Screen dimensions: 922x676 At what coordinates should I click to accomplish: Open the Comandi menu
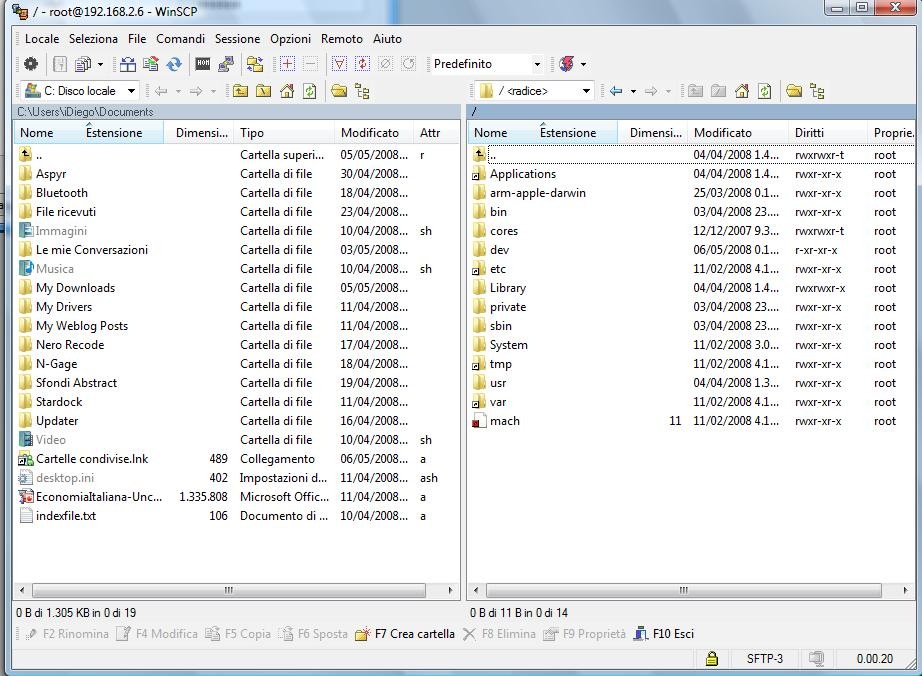pos(180,39)
